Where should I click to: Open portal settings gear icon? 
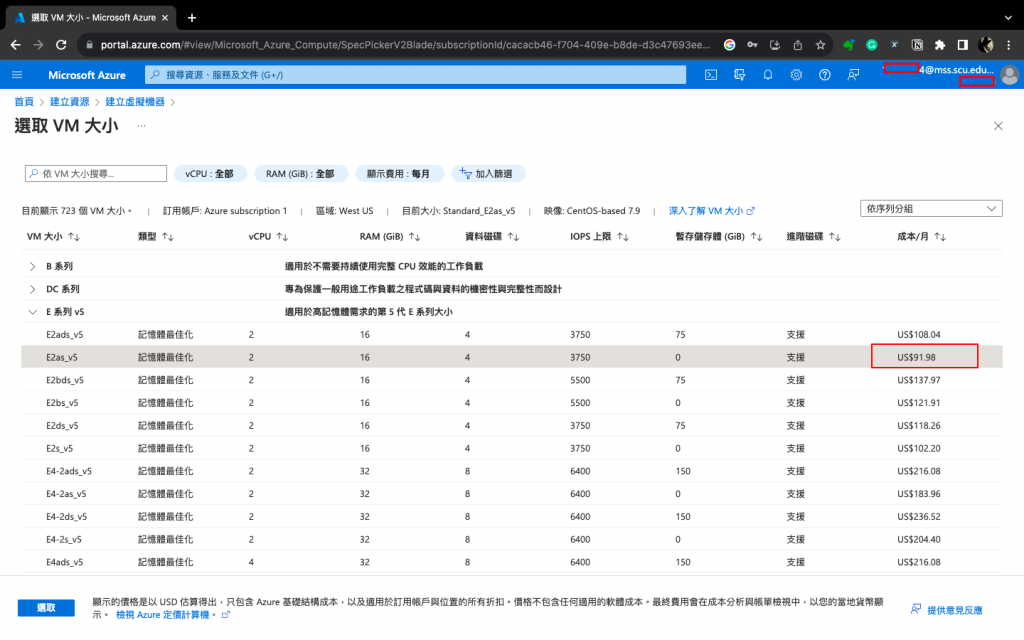coord(796,75)
